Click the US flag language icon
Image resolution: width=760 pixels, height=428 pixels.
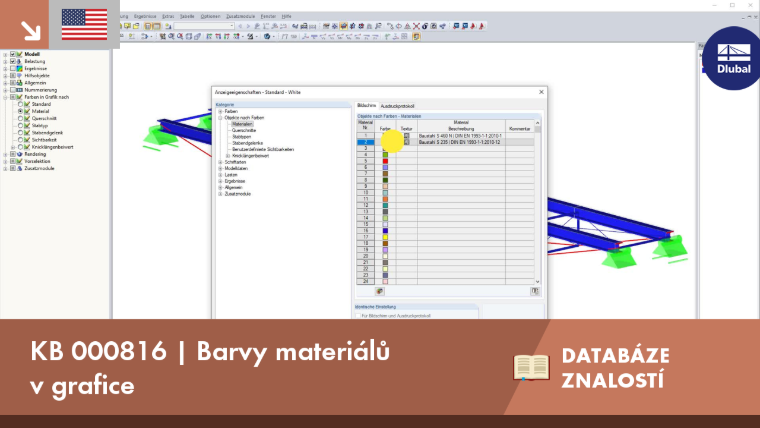[x=84, y=24]
